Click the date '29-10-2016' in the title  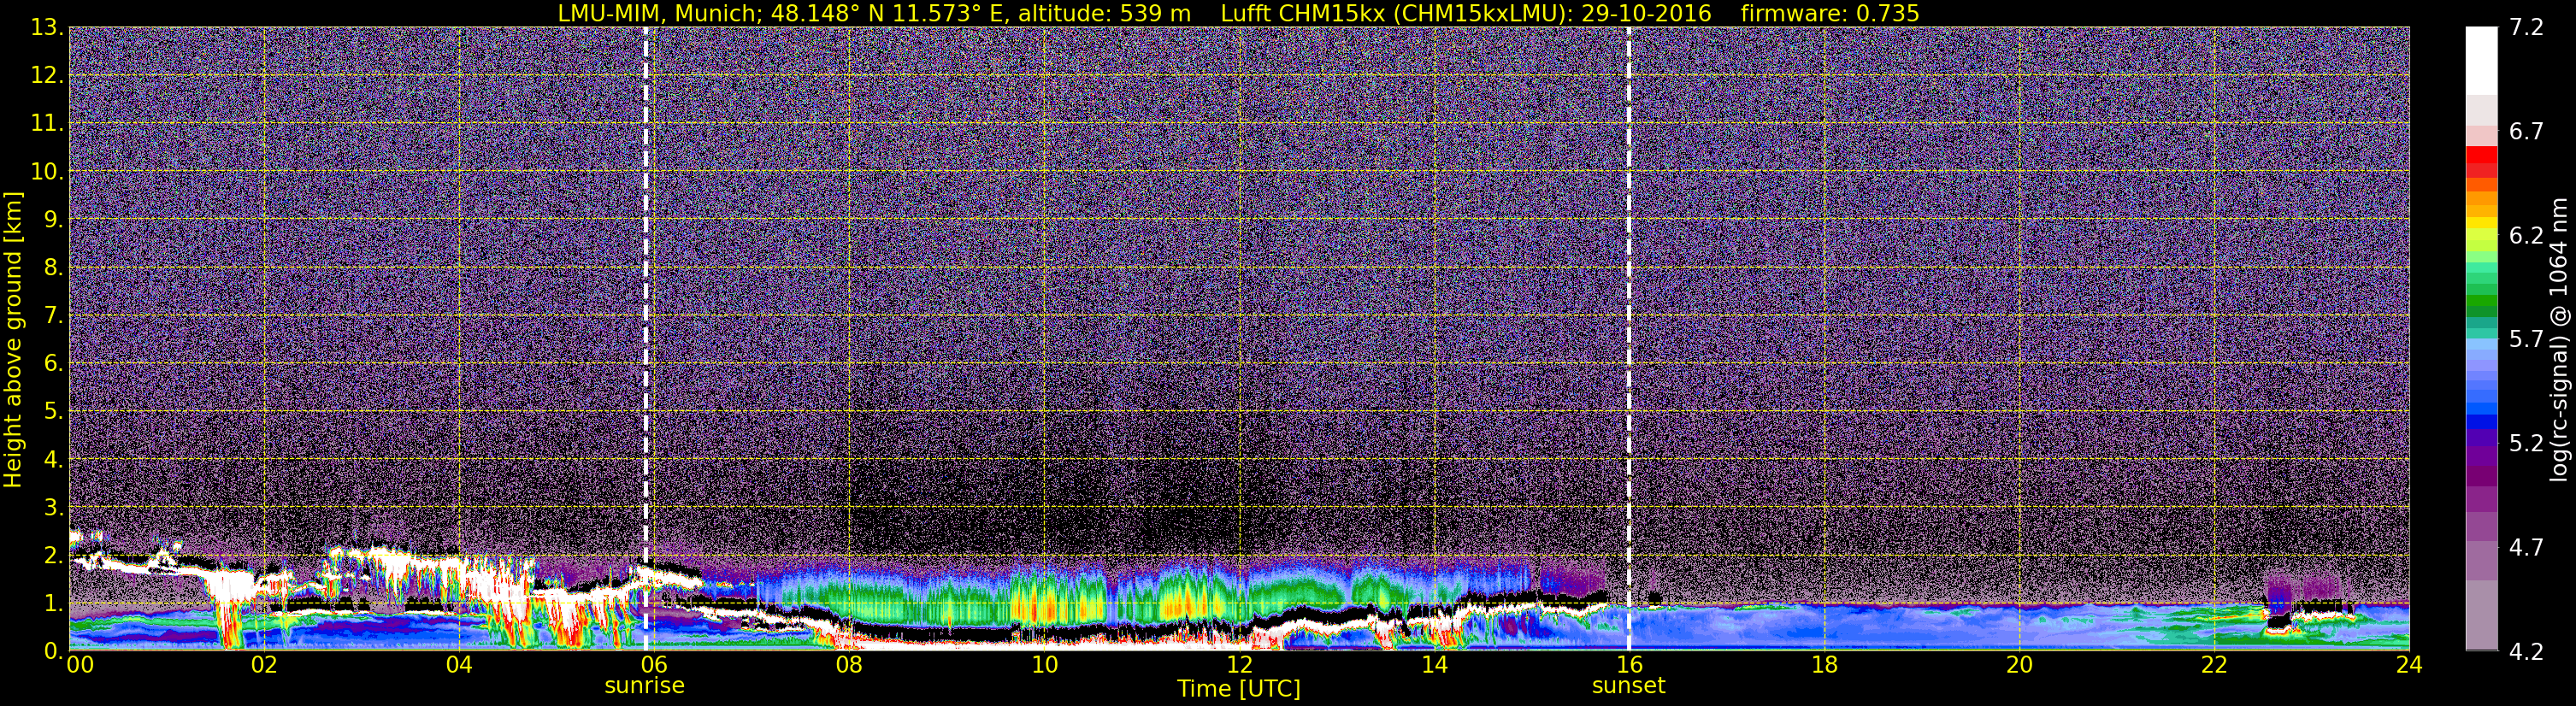click(1646, 13)
